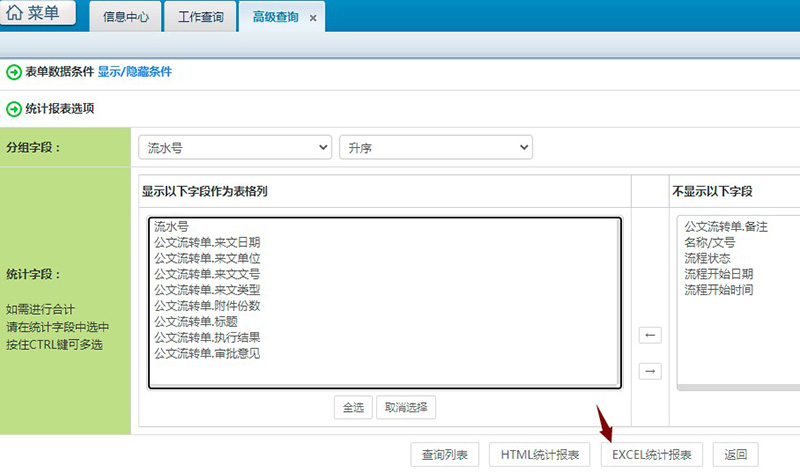Select 公文流转单.审批意见 list item
The height and width of the screenshot is (473, 800).
(384, 353)
